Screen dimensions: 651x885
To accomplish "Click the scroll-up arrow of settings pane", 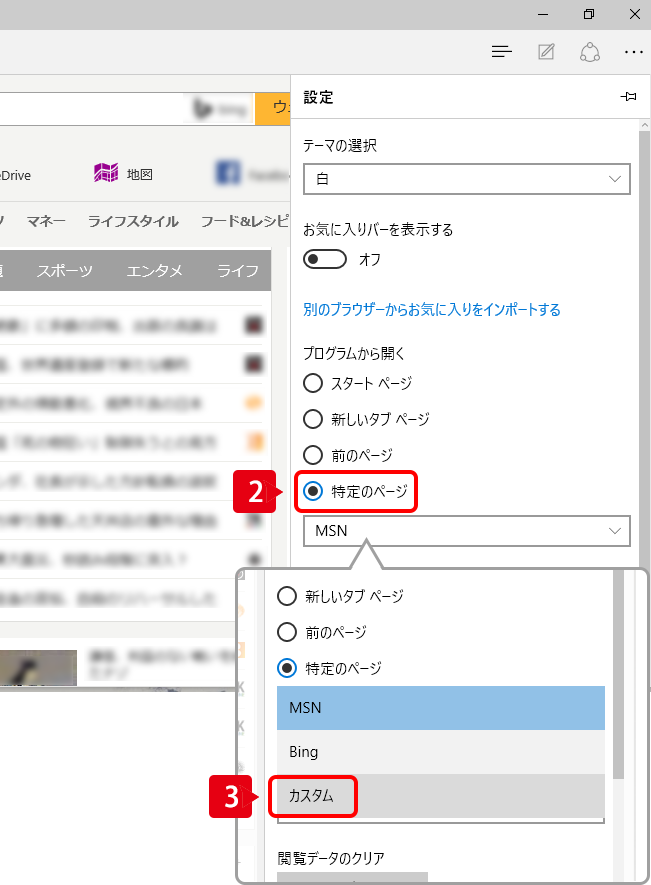I will click(x=645, y=125).
